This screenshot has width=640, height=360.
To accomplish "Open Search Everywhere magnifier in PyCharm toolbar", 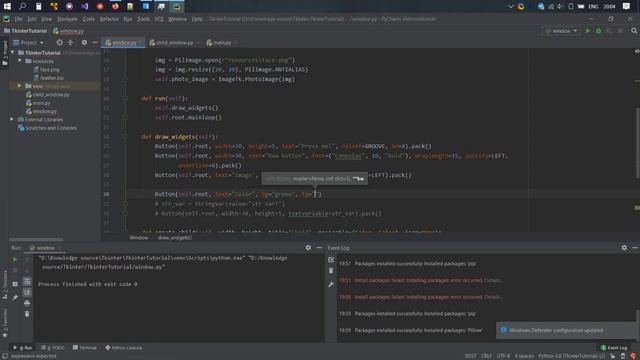I will [x=634, y=31].
